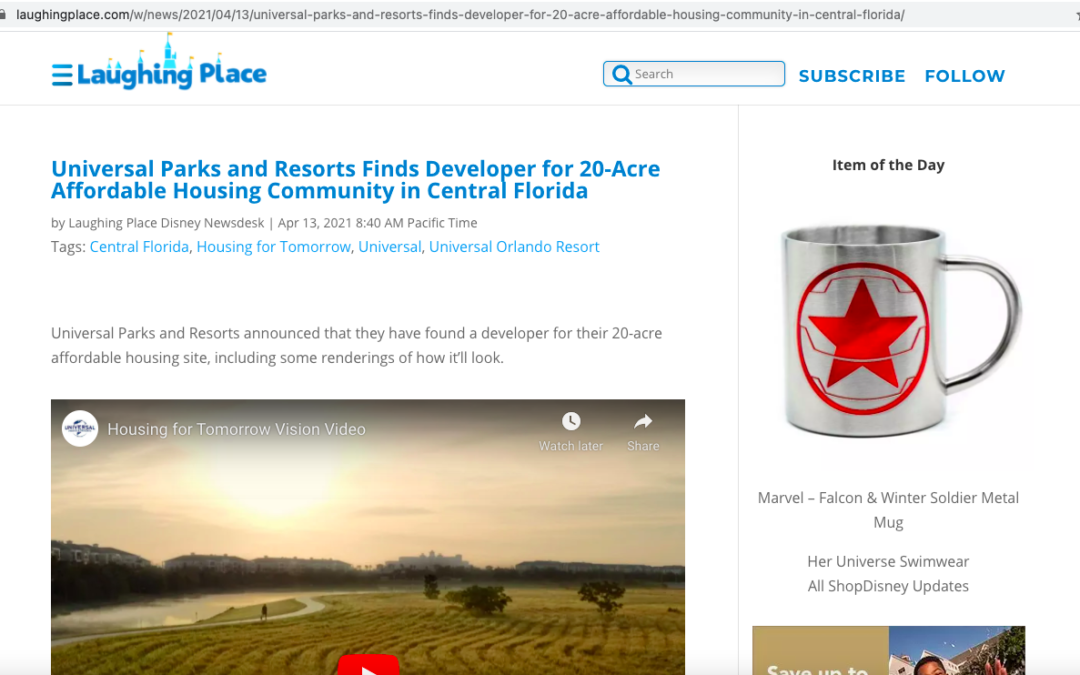1080x675 pixels.
Task: Click the 'Item of the Day' heading
Action: (888, 165)
